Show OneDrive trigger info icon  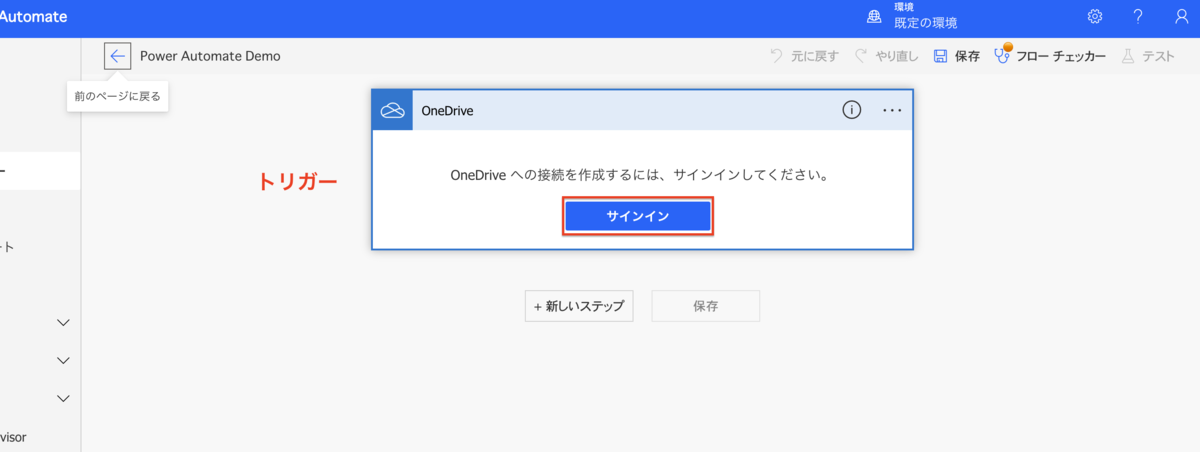pos(851,110)
